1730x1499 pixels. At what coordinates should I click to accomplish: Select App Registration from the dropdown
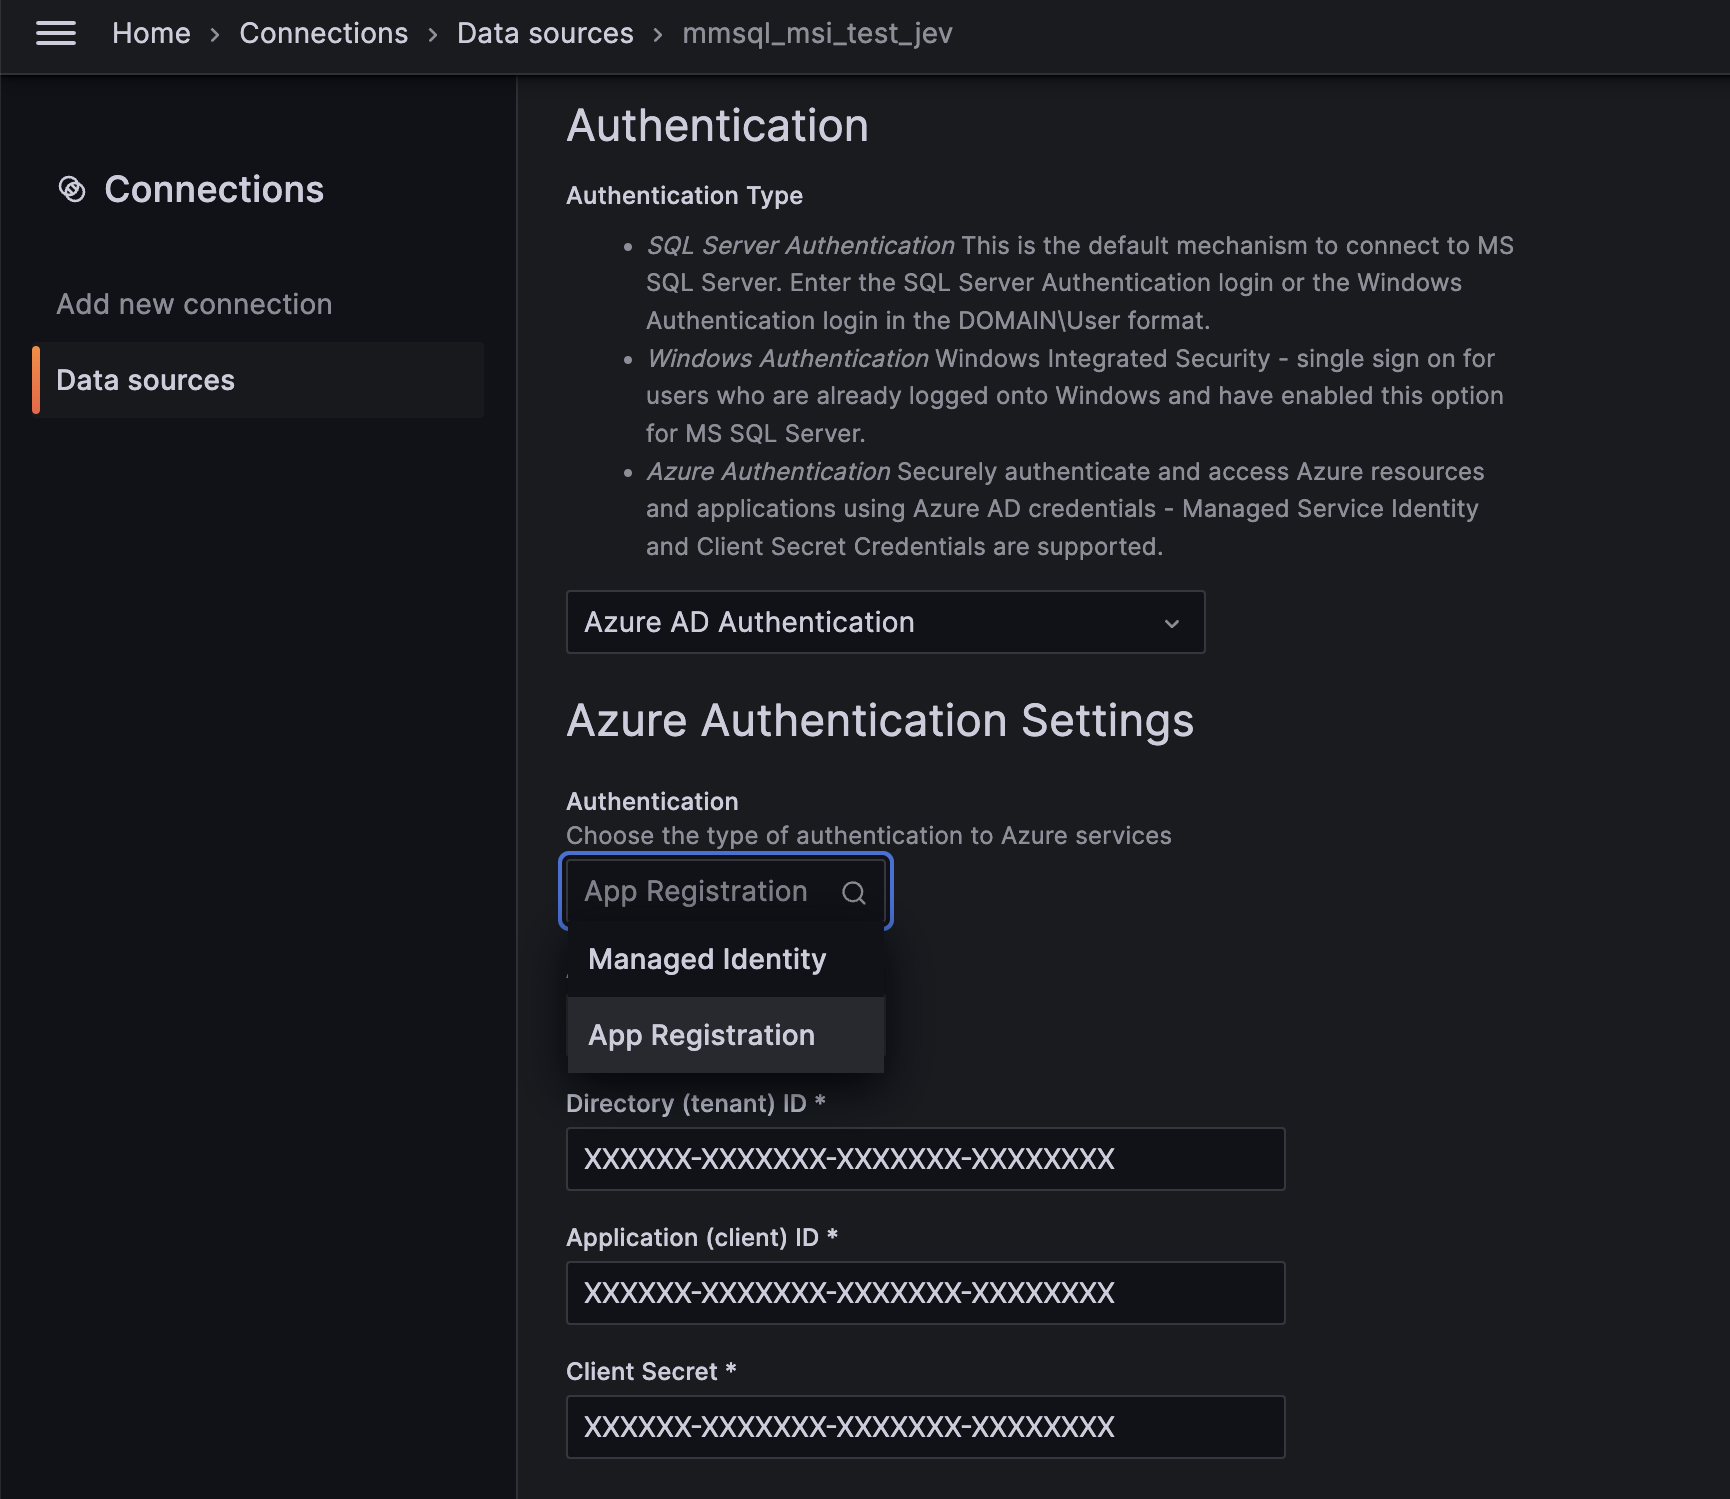point(701,1035)
